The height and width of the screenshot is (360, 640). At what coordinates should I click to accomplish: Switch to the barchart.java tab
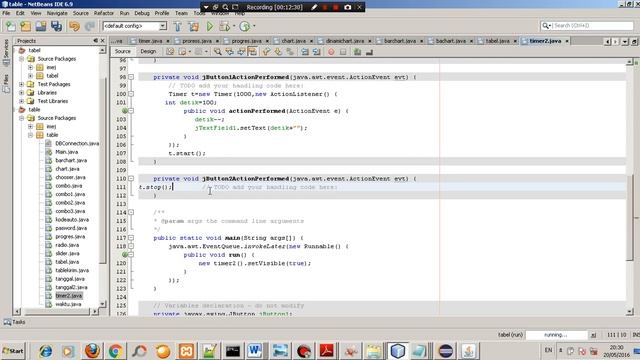[x=400, y=41]
